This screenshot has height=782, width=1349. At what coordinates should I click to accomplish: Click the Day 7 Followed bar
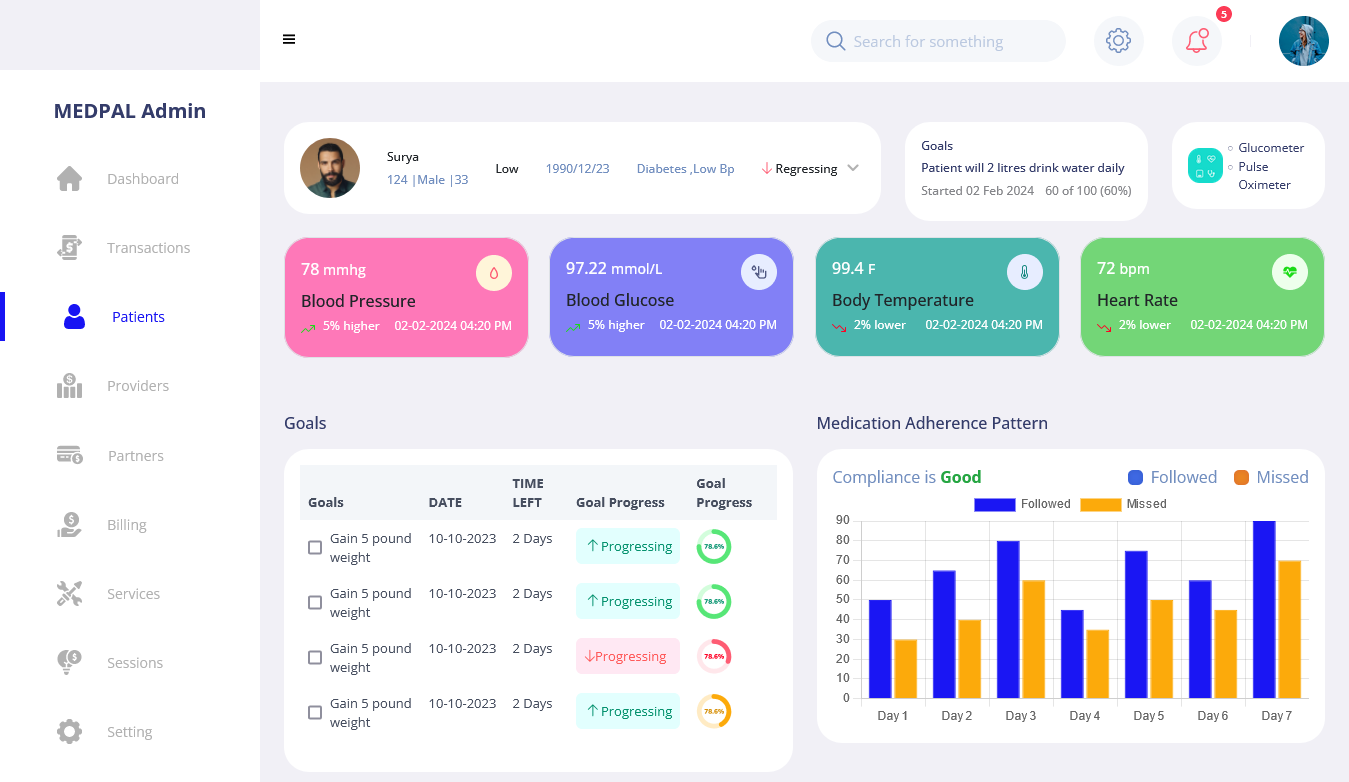click(1264, 609)
